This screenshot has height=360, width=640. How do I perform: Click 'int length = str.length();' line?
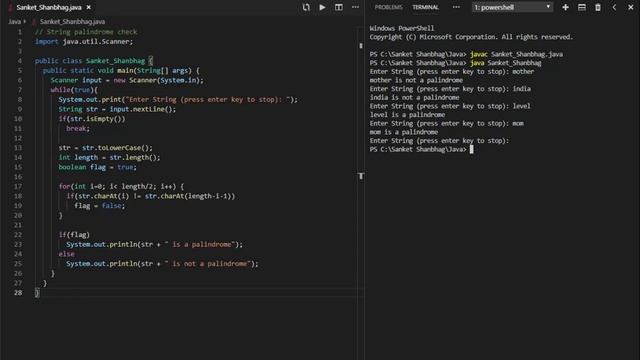point(109,158)
